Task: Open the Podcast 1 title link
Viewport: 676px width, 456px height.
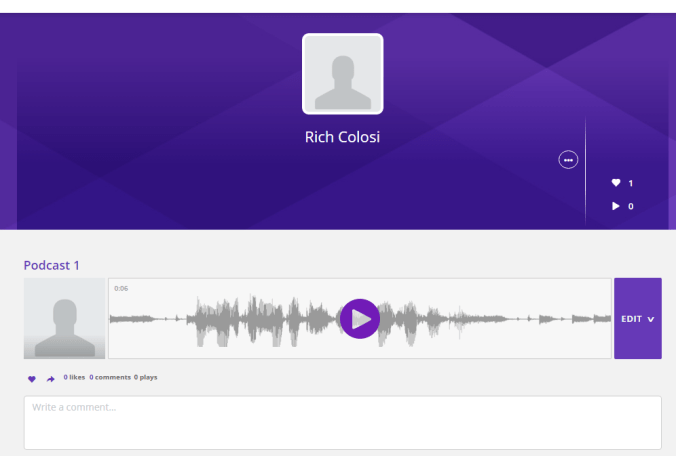Action: pos(52,265)
